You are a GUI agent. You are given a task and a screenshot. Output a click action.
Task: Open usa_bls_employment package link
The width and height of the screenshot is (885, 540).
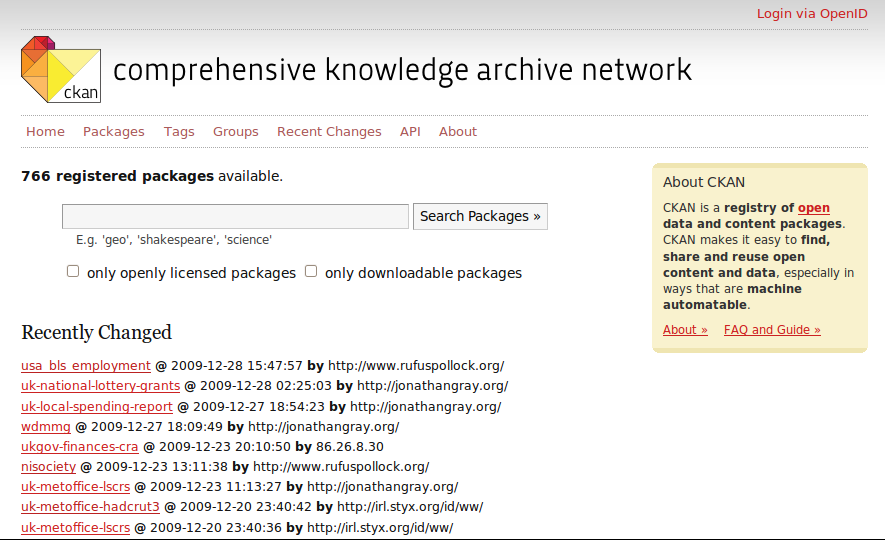(x=86, y=366)
